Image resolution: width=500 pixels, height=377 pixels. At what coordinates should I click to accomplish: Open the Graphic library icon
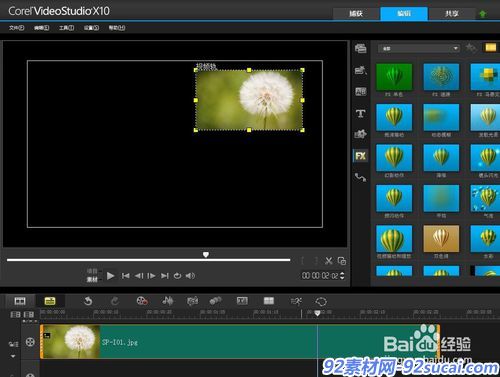pyautogui.click(x=361, y=134)
